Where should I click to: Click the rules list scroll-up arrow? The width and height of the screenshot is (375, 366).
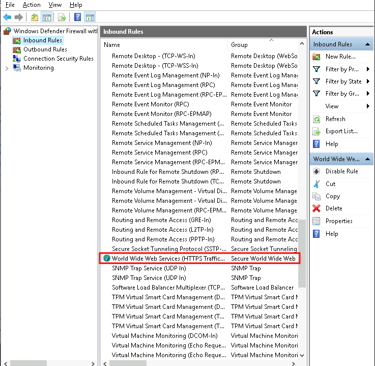coord(302,44)
